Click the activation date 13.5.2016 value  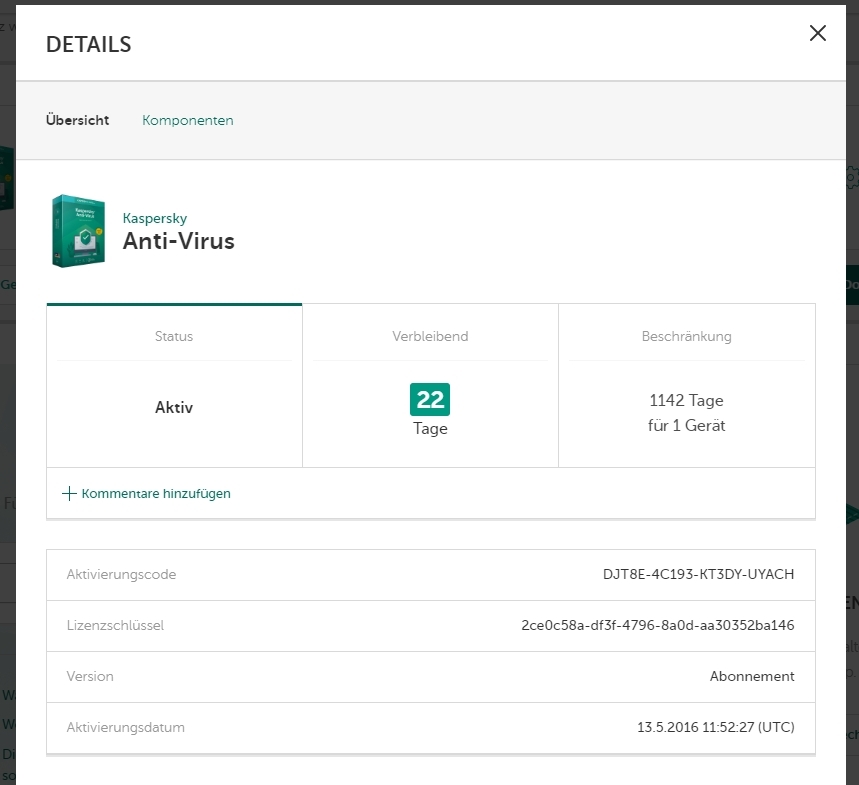[715, 728]
